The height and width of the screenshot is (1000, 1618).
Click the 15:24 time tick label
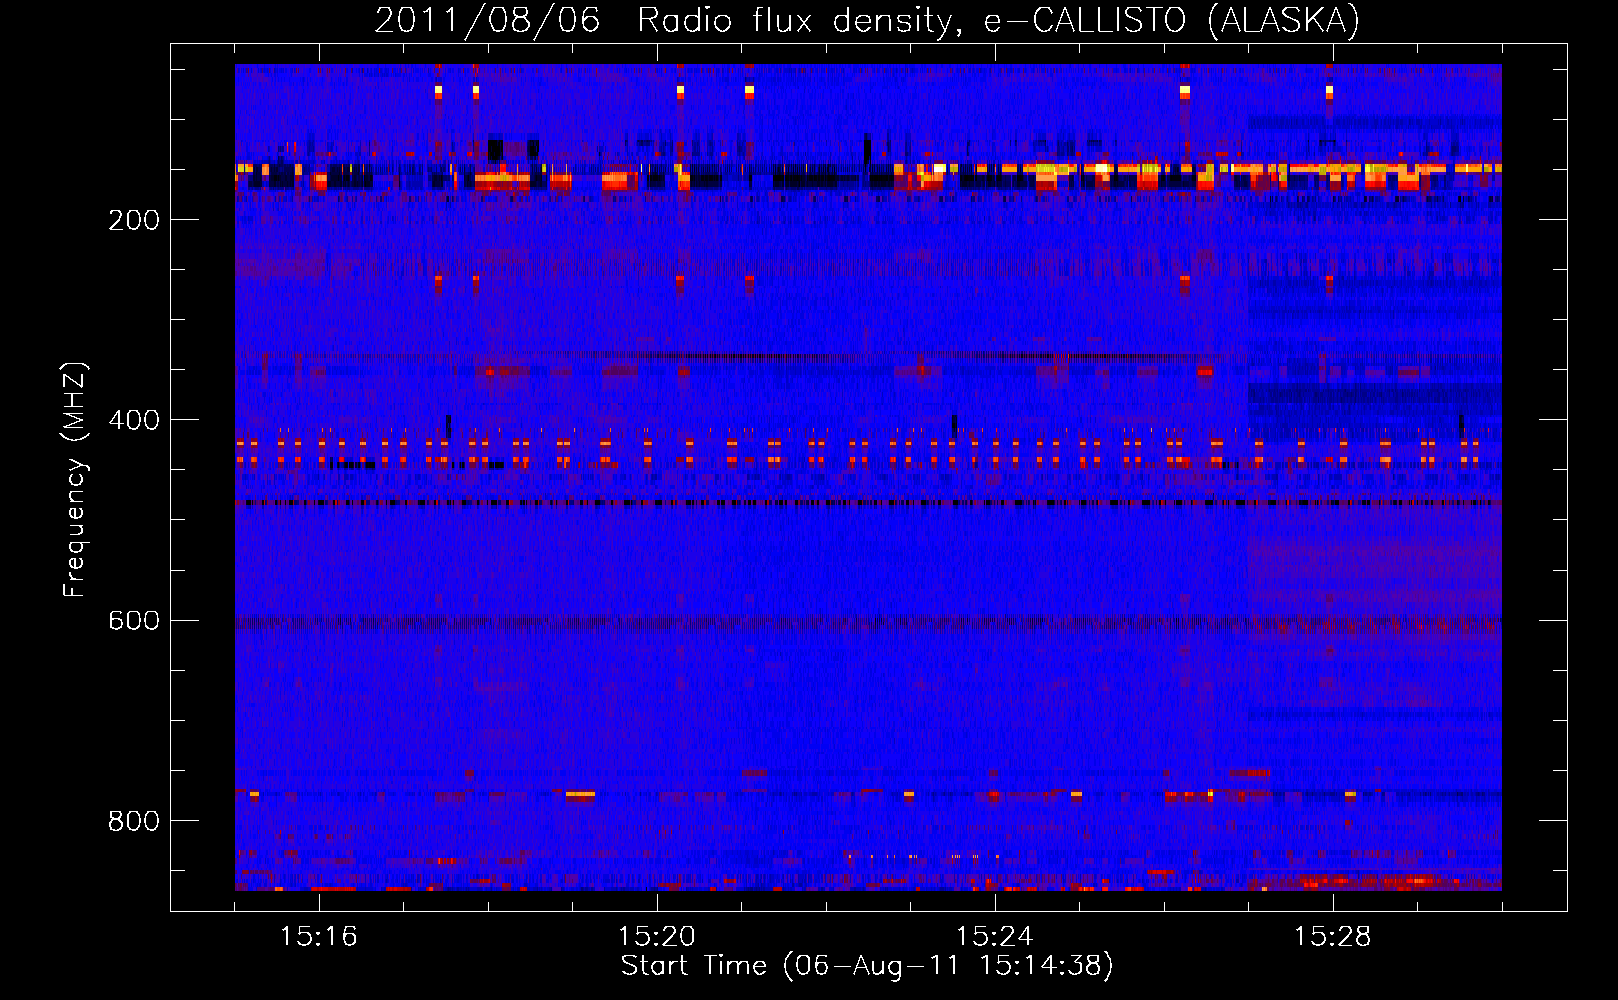coord(994,937)
